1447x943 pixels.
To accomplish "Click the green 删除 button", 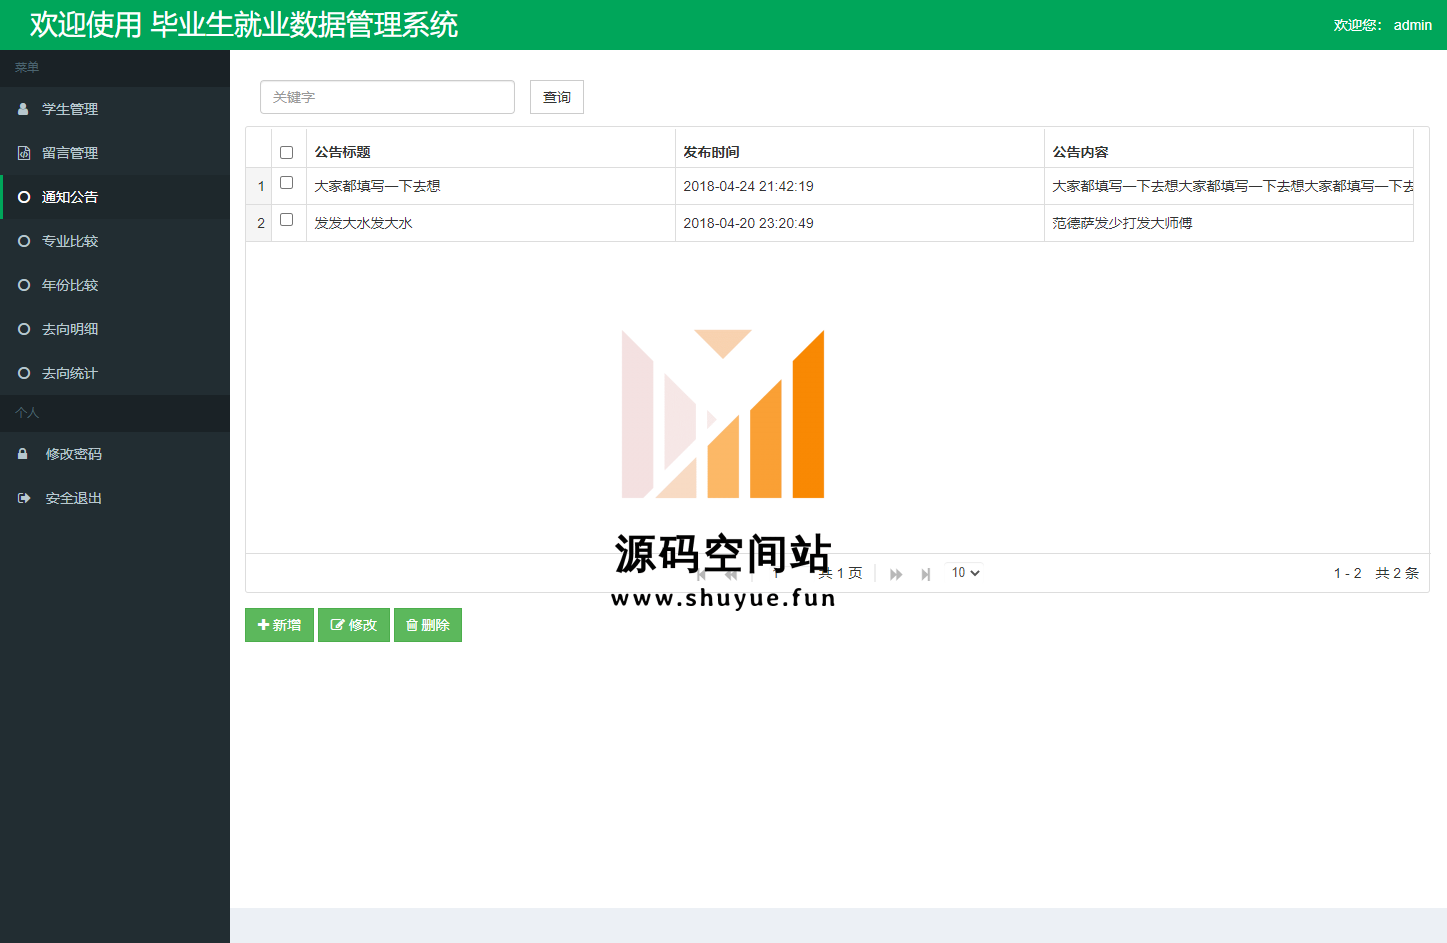I will pyautogui.click(x=428, y=625).
